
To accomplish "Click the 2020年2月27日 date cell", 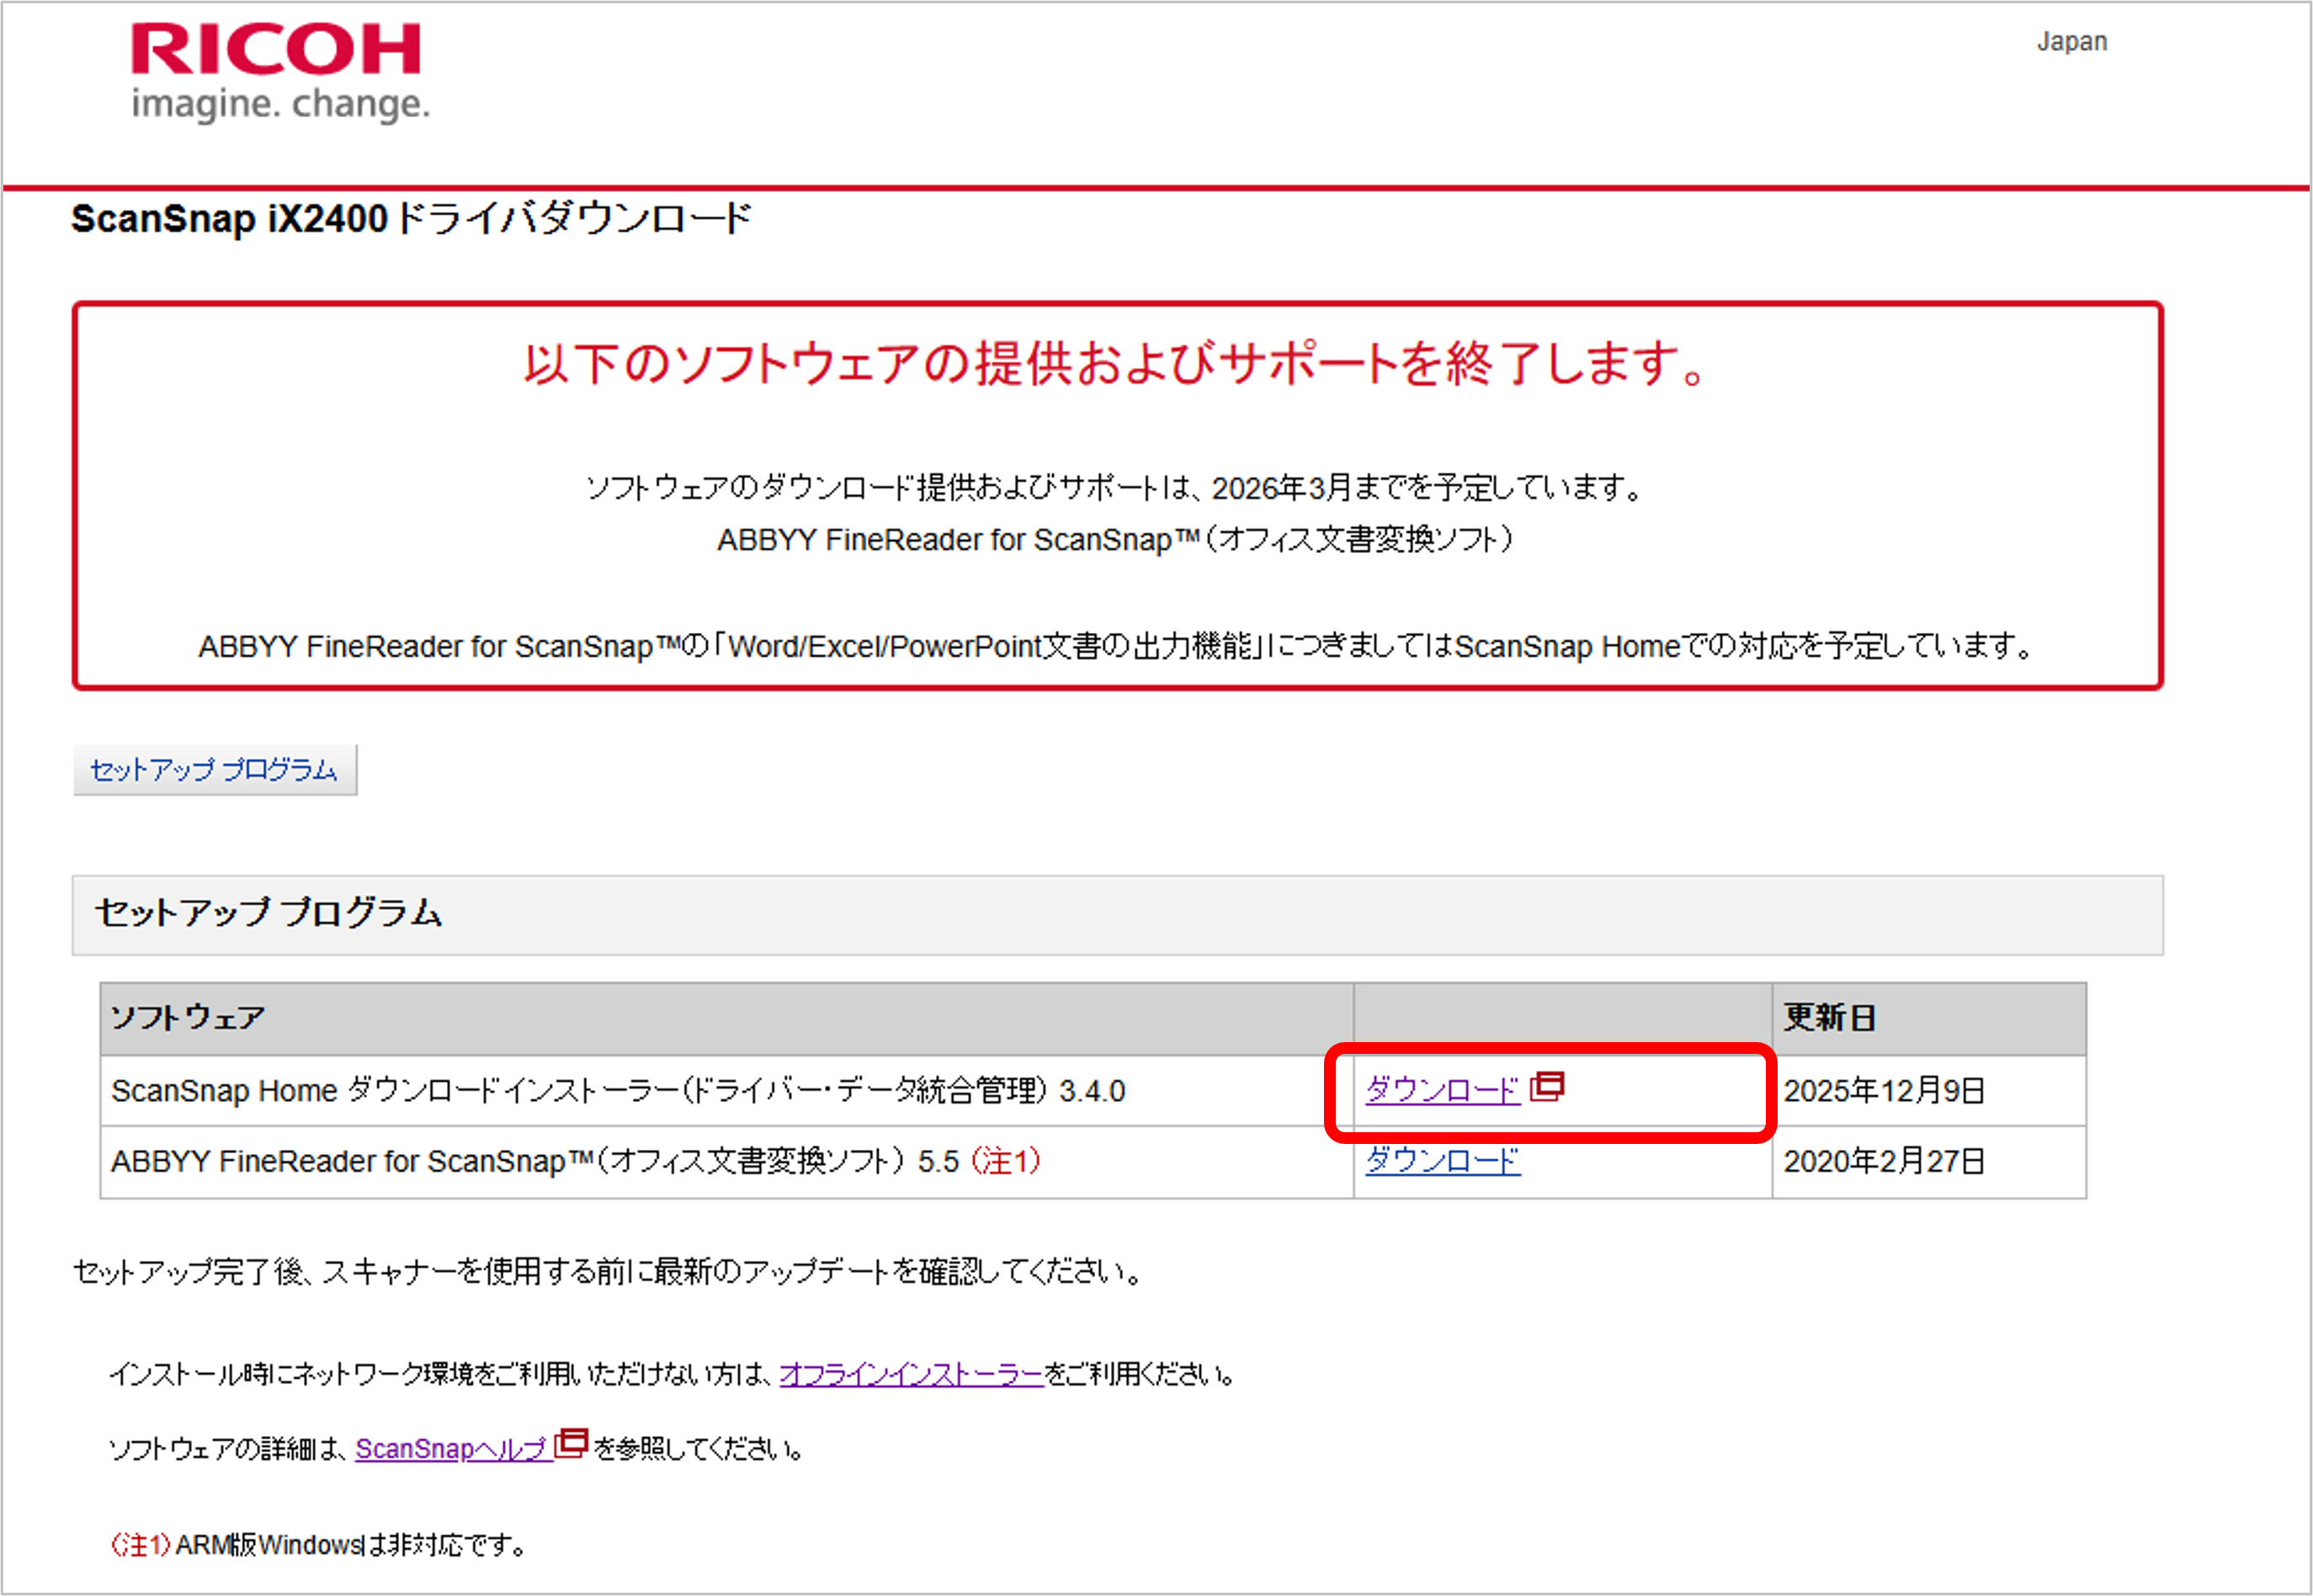I will point(1884,1162).
